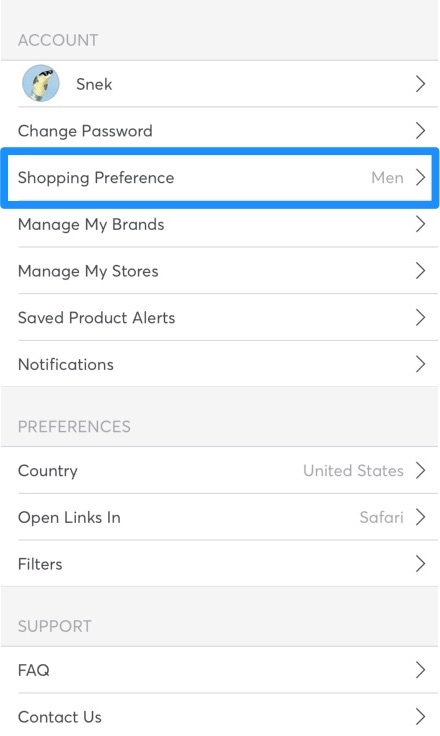The image size is (440, 736).
Task: Open Notifications settings
Action: [220, 364]
